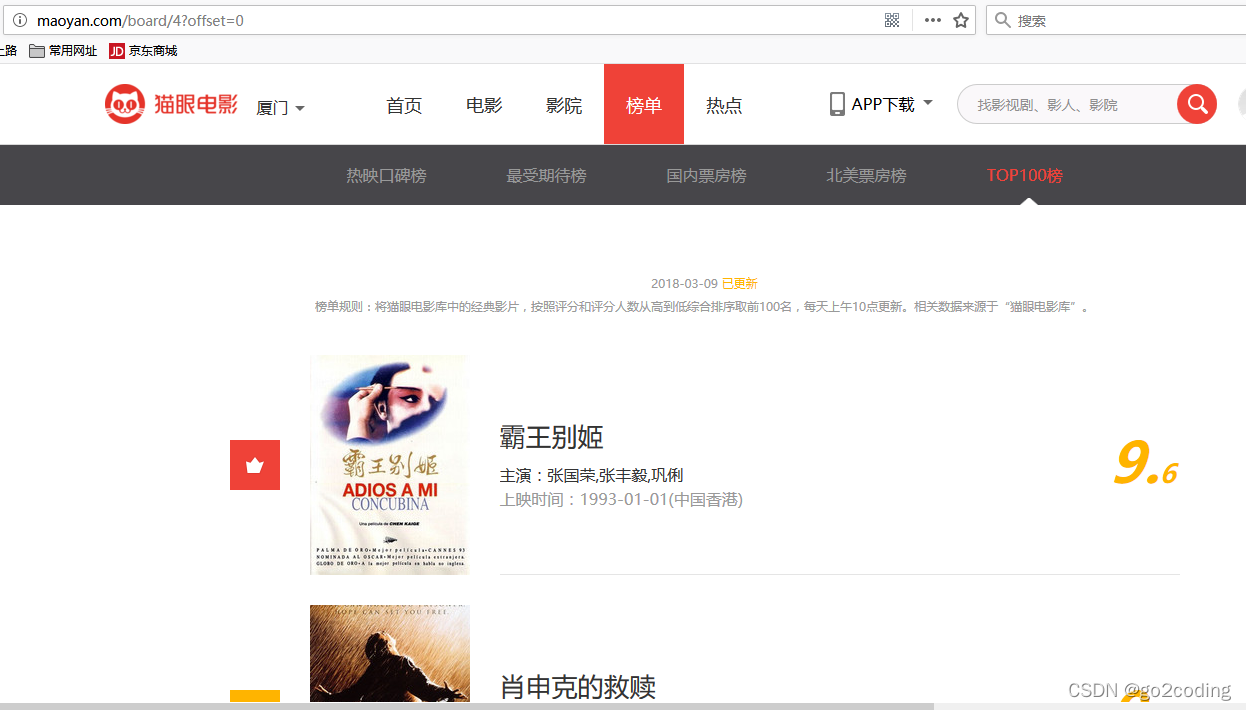The width and height of the screenshot is (1246, 710).
Task: Click the browser search magnifier icon
Action: (1002, 20)
